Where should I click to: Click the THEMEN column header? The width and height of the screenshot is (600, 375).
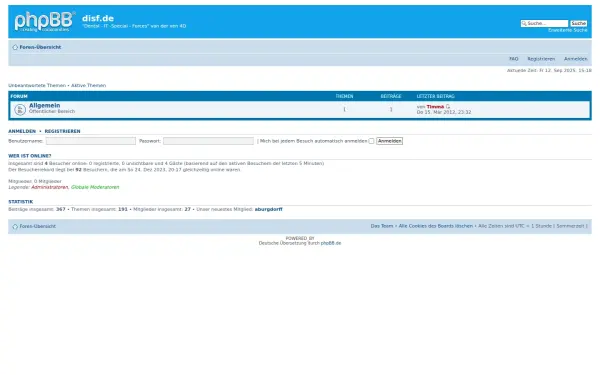pos(344,96)
